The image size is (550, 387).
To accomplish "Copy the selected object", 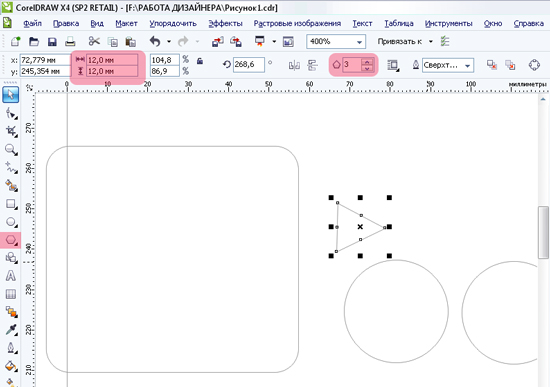I will (113, 42).
